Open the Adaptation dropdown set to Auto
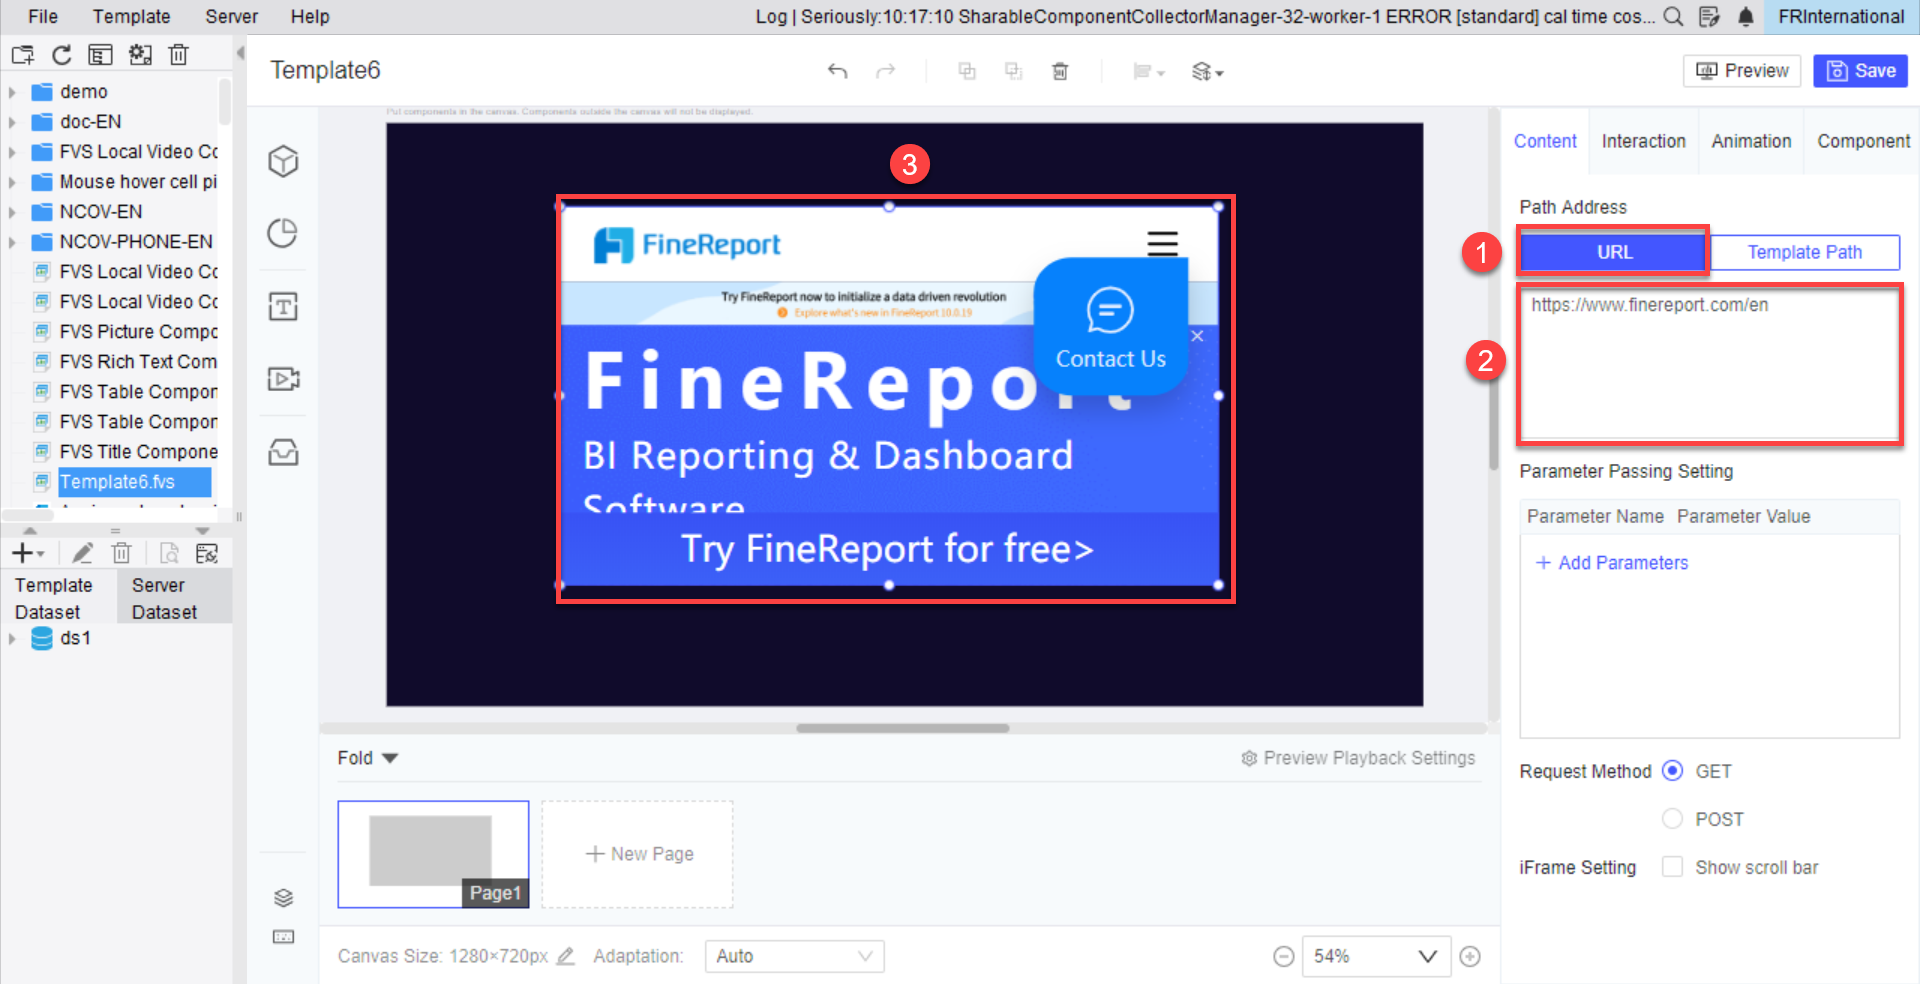 tap(793, 956)
